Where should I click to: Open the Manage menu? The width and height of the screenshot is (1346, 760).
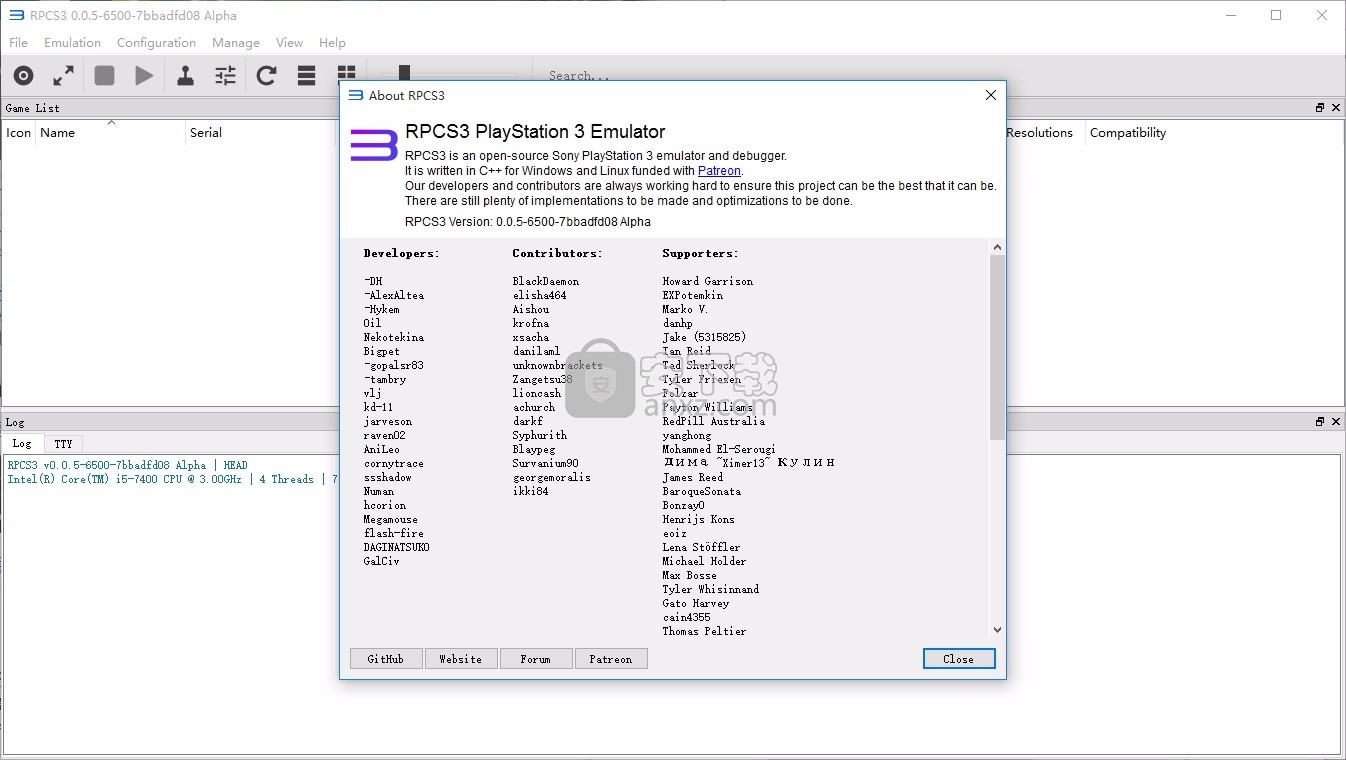[236, 42]
